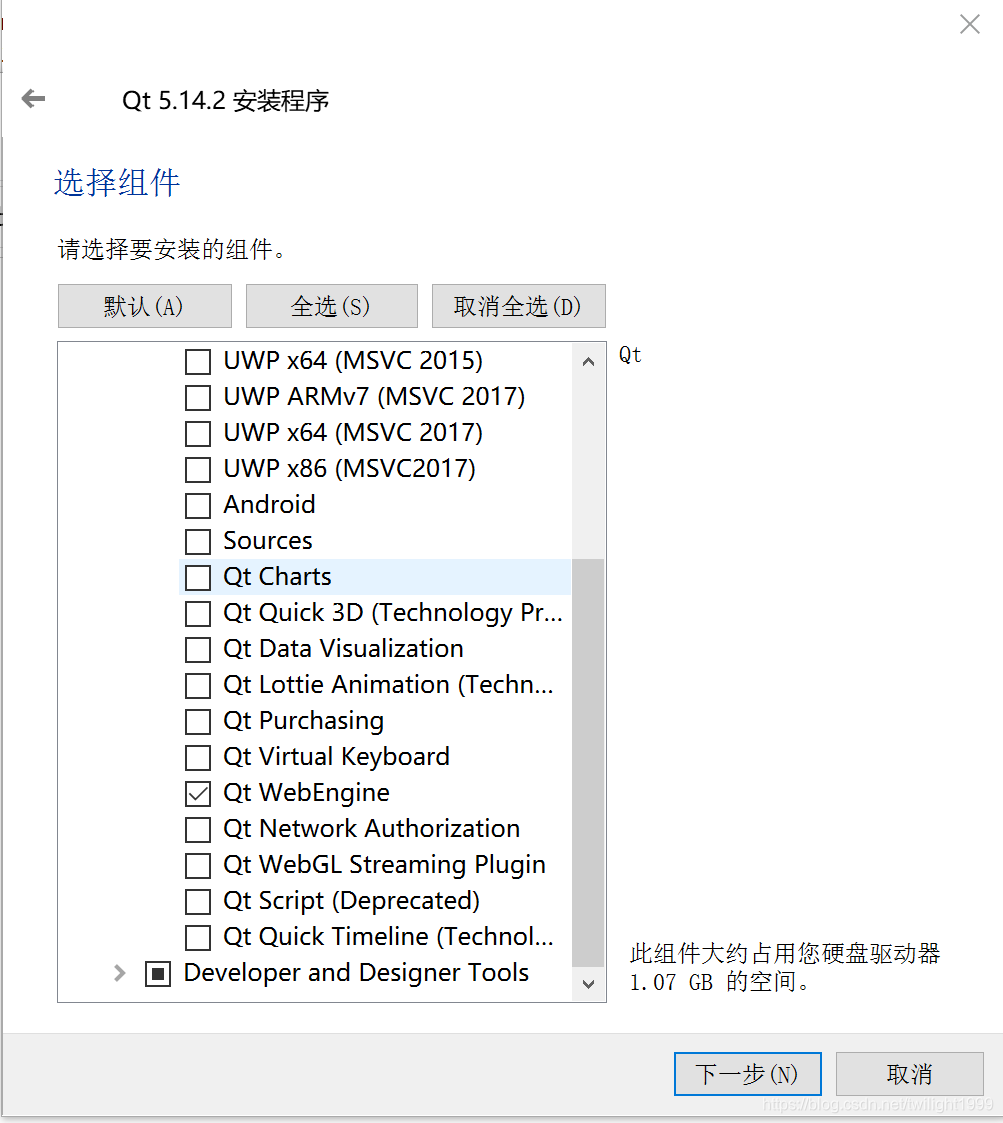Disable the Qt WebEngine component
1003x1123 pixels.
tap(197, 793)
